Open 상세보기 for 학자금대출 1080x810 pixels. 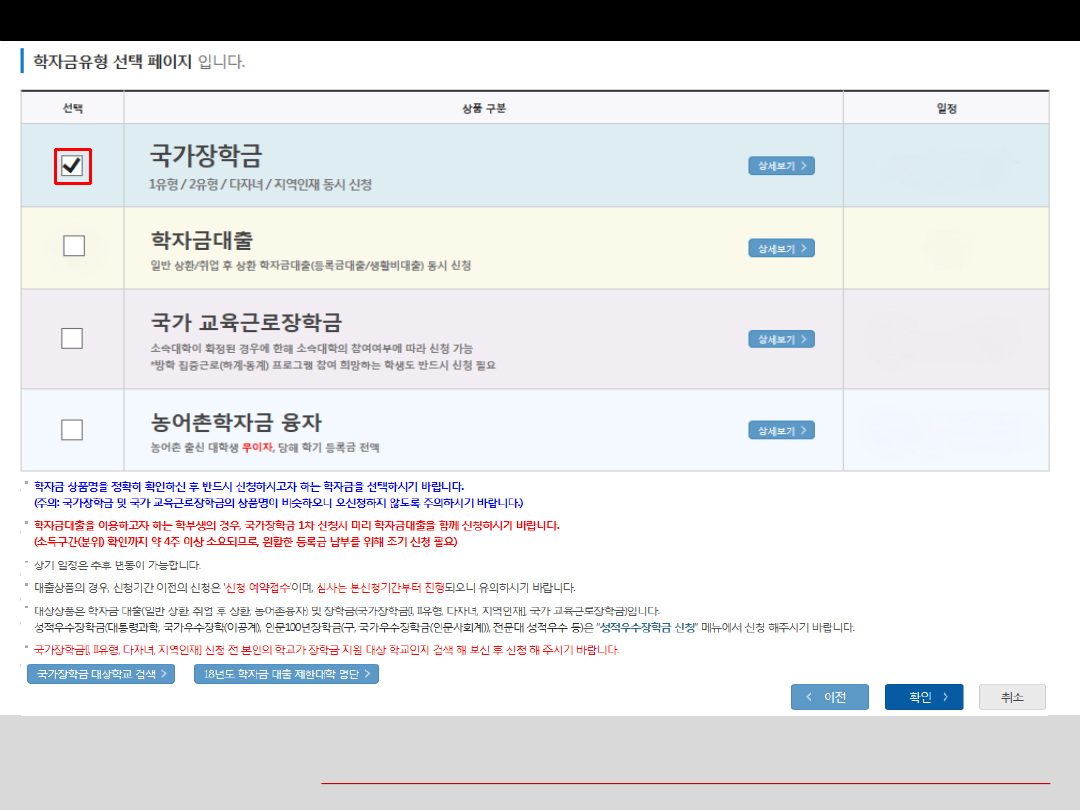pos(781,248)
